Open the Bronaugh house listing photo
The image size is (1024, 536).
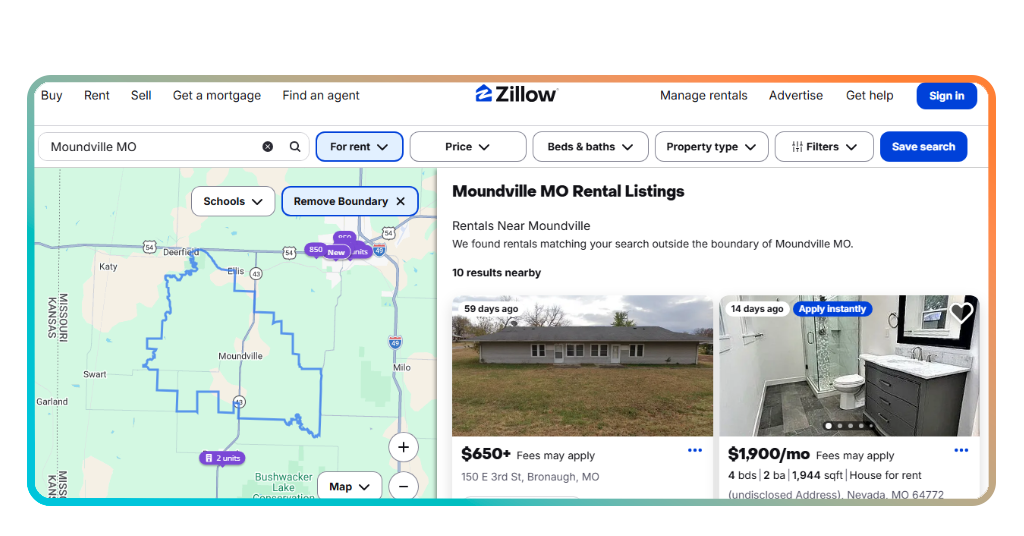[583, 366]
